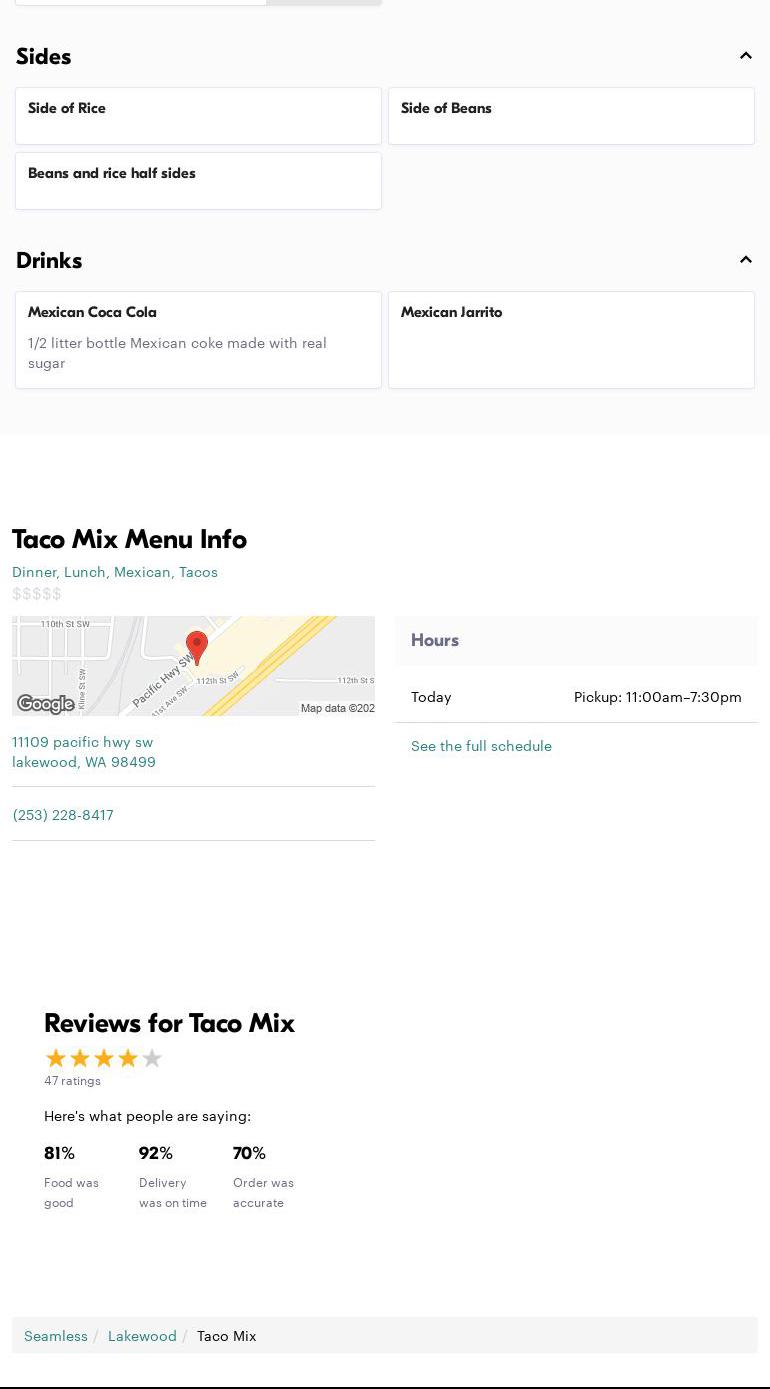Click the Dinner cuisine link
Viewport: 770px width, 1389px height.
click(x=34, y=572)
